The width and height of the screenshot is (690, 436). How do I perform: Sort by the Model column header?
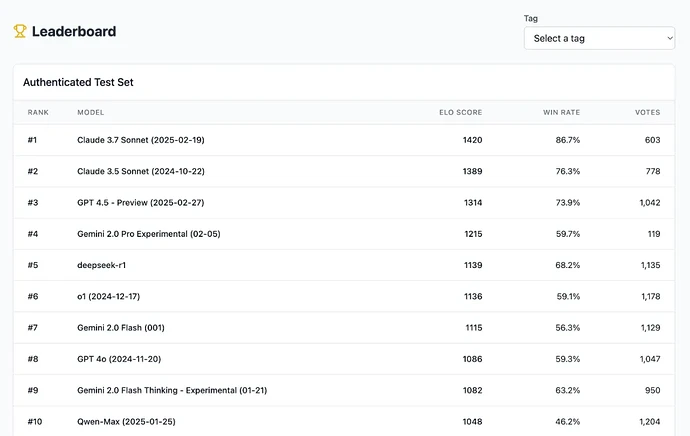click(x=91, y=112)
